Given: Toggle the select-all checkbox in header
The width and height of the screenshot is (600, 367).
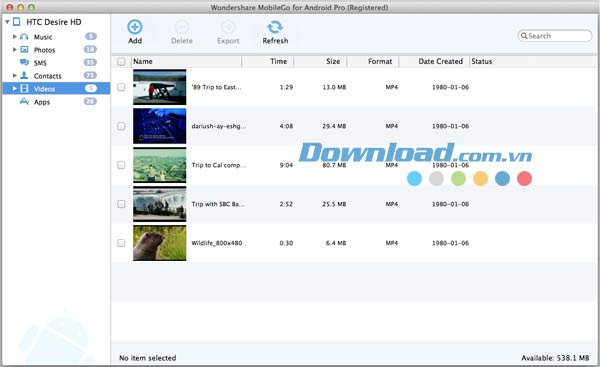Looking at the screenshot, I should 121,62.
